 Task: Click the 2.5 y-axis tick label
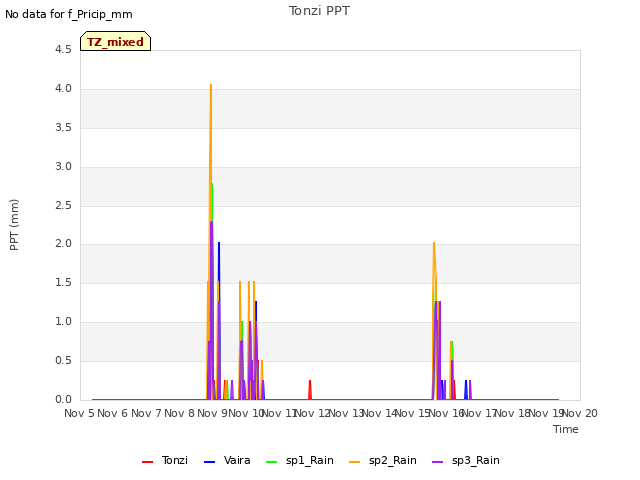tap(63, 205)
